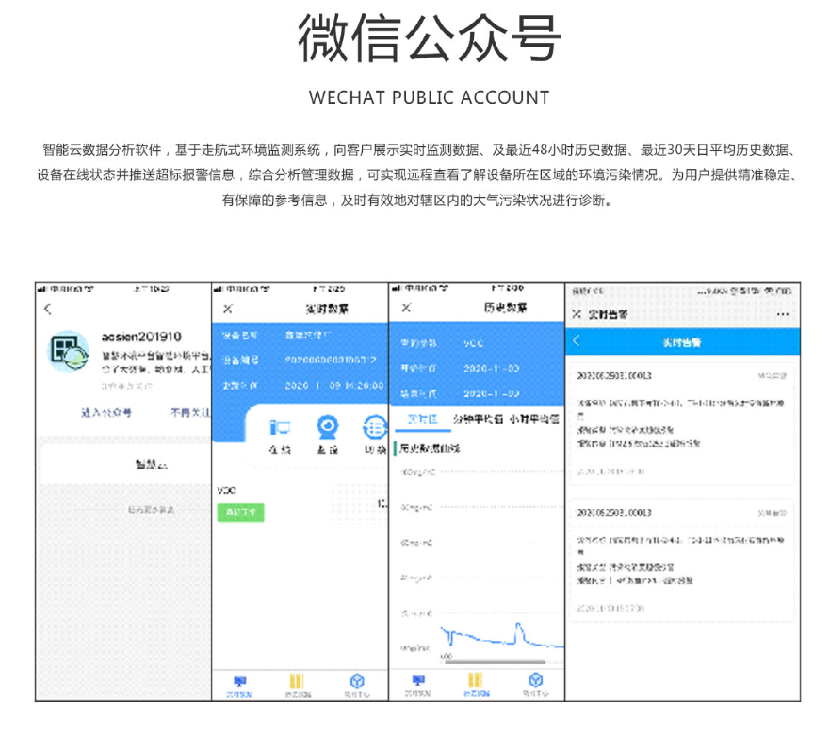Tap the 不再关注 unfollow link
The width and height of the screenshot is (835, 741).
(x=190, y=412)
